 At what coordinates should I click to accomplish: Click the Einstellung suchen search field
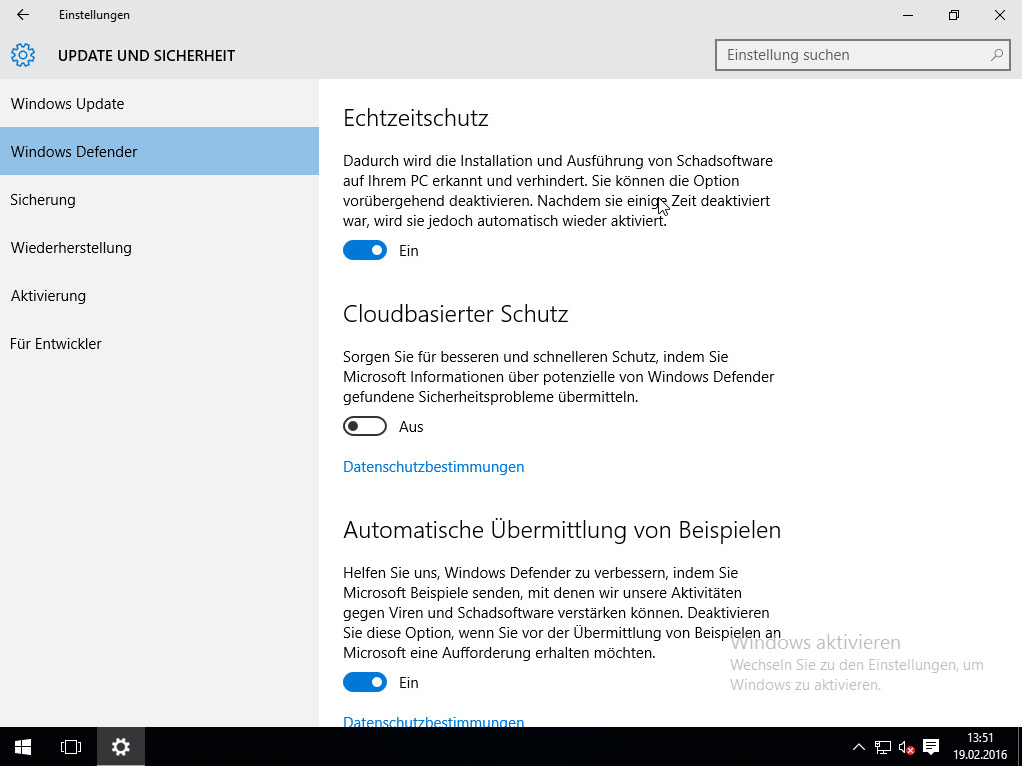862,55
